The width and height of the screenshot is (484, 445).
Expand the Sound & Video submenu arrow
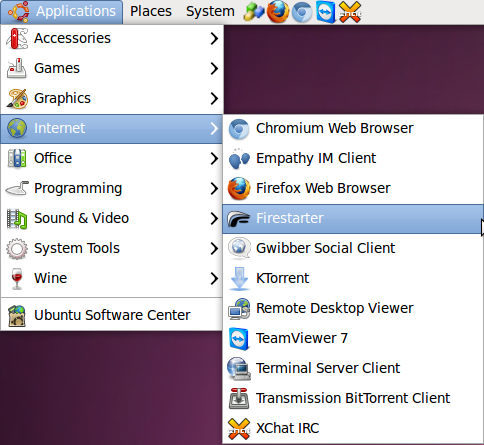(214, 219)
